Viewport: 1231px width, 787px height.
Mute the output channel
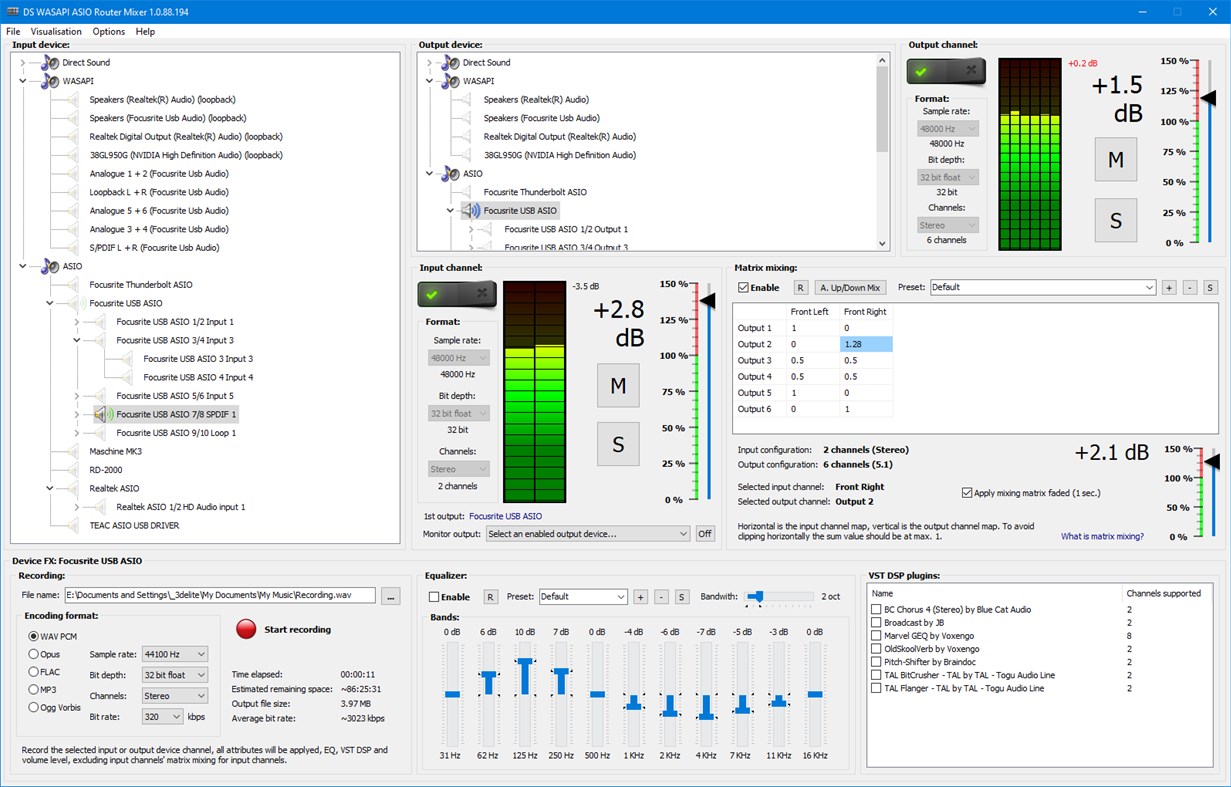tap(1116, 159)
